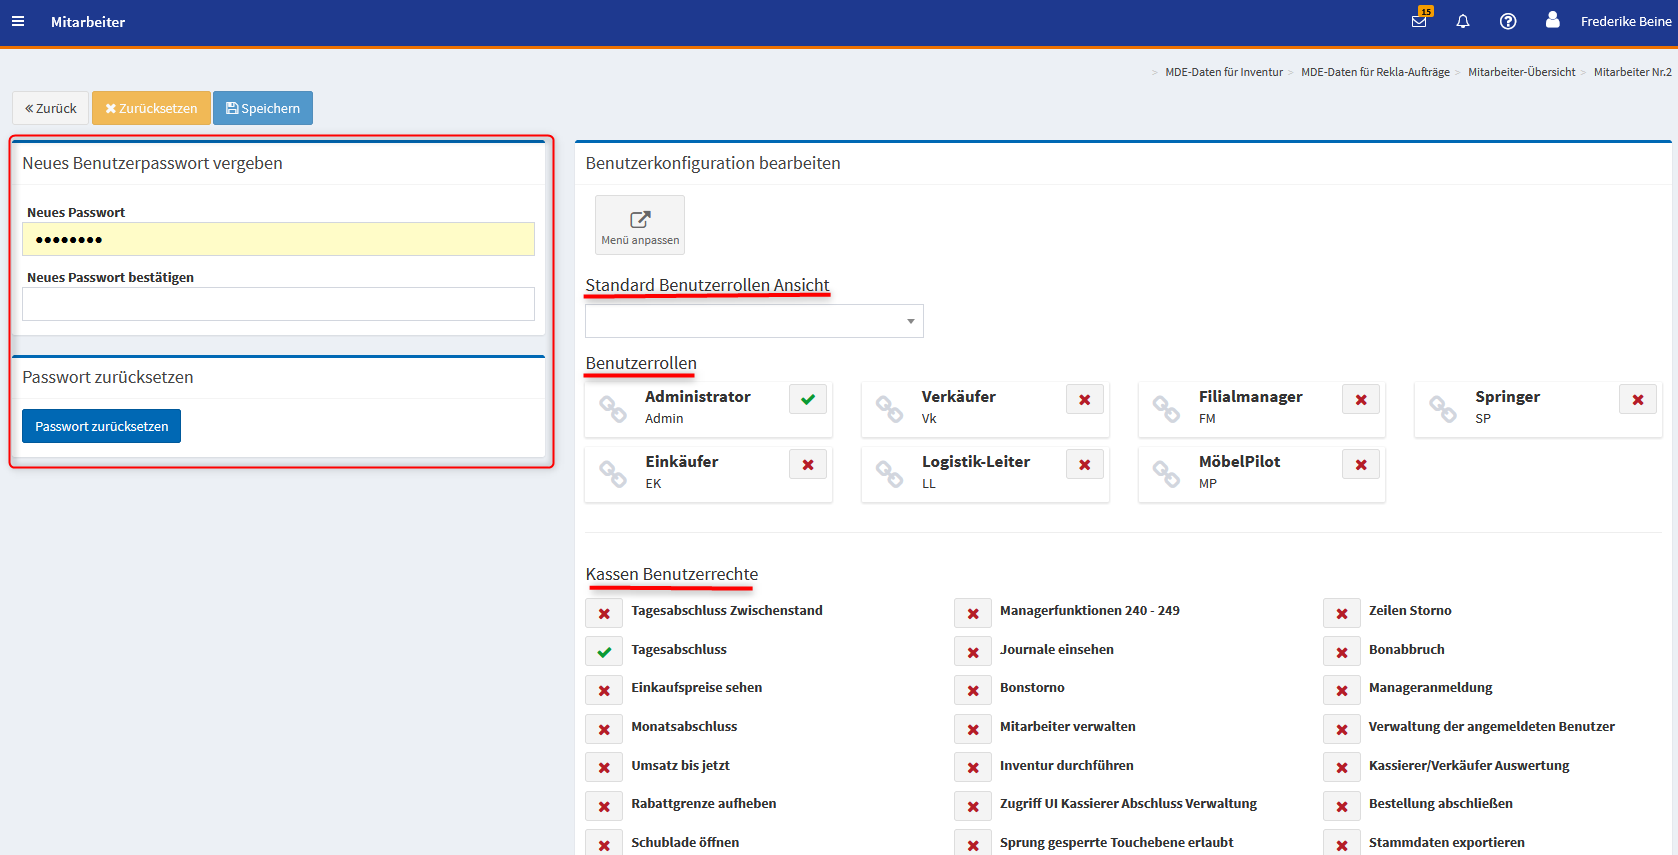
Task: Click the user profile icon
Action: pyautogui.click(x=1552, y=20)
